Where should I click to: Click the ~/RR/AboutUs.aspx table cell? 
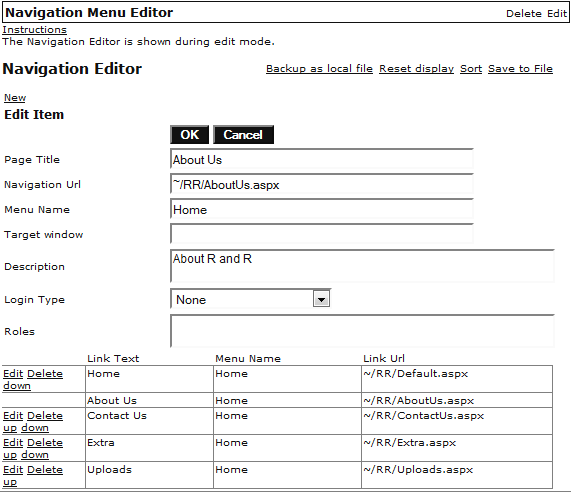point(457,400)
